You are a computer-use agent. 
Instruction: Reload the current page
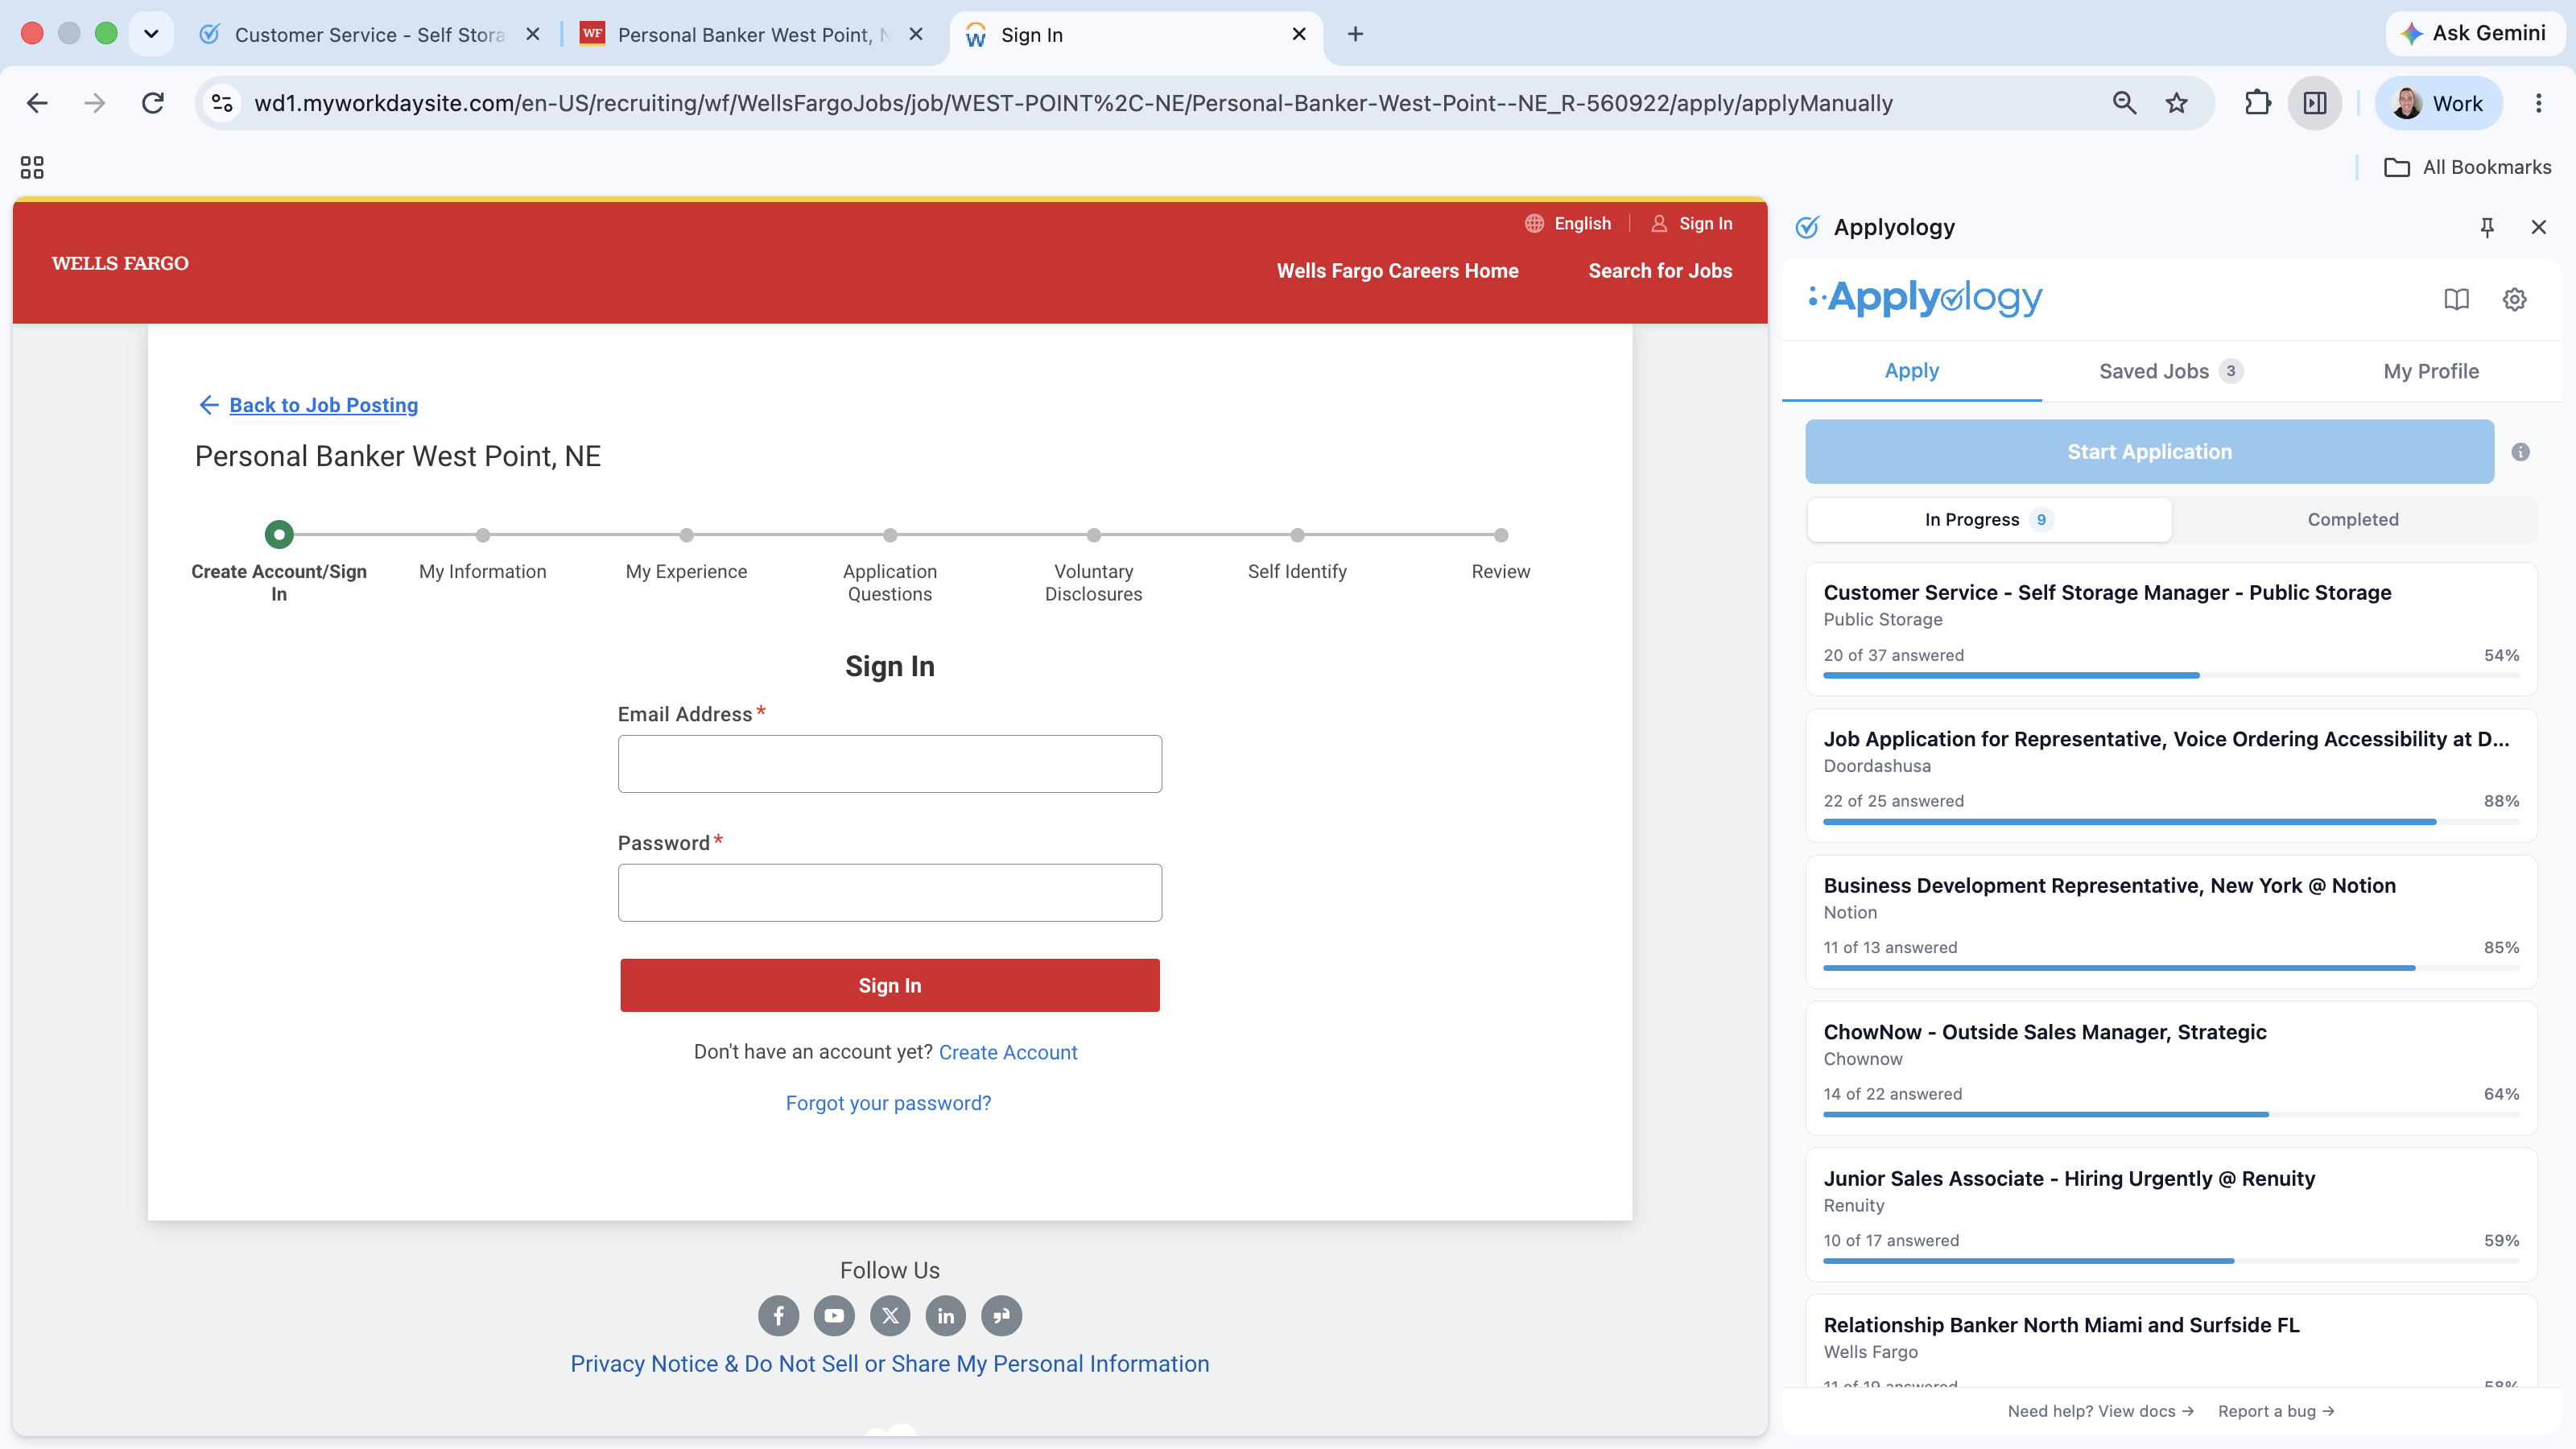(x=153, y=103)
